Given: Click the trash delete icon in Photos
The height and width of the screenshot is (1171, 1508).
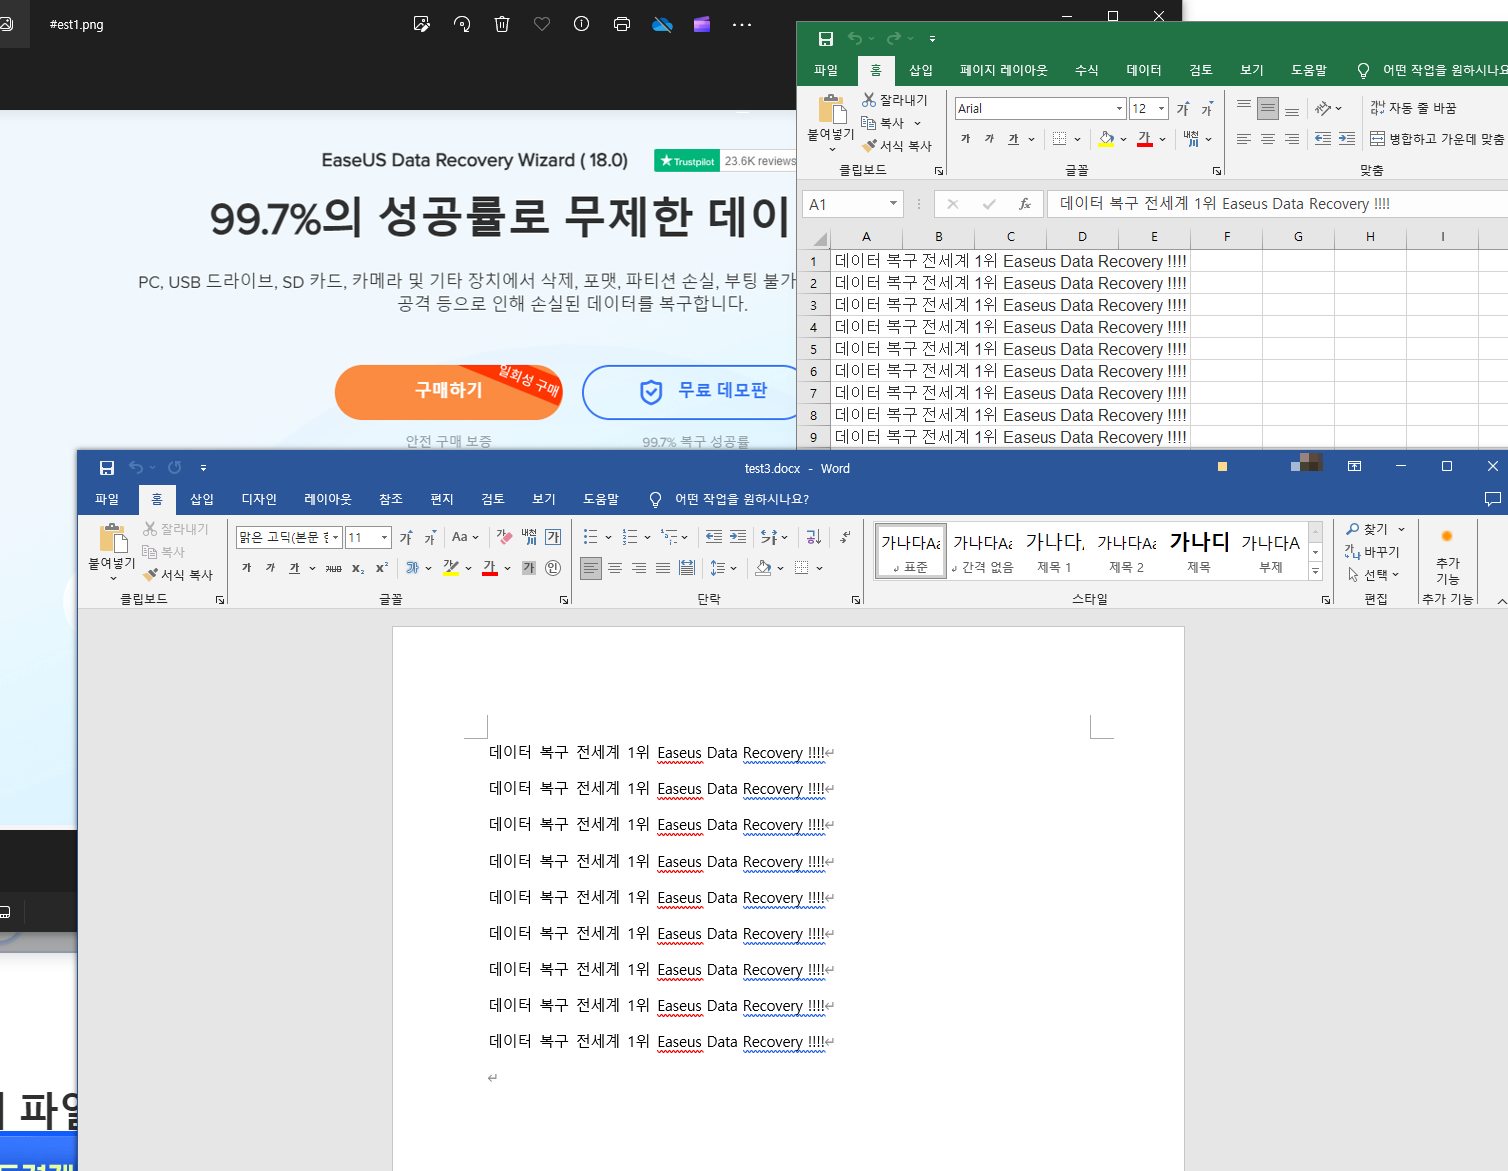Looking at the screenshot, I should tap(502, 24).
